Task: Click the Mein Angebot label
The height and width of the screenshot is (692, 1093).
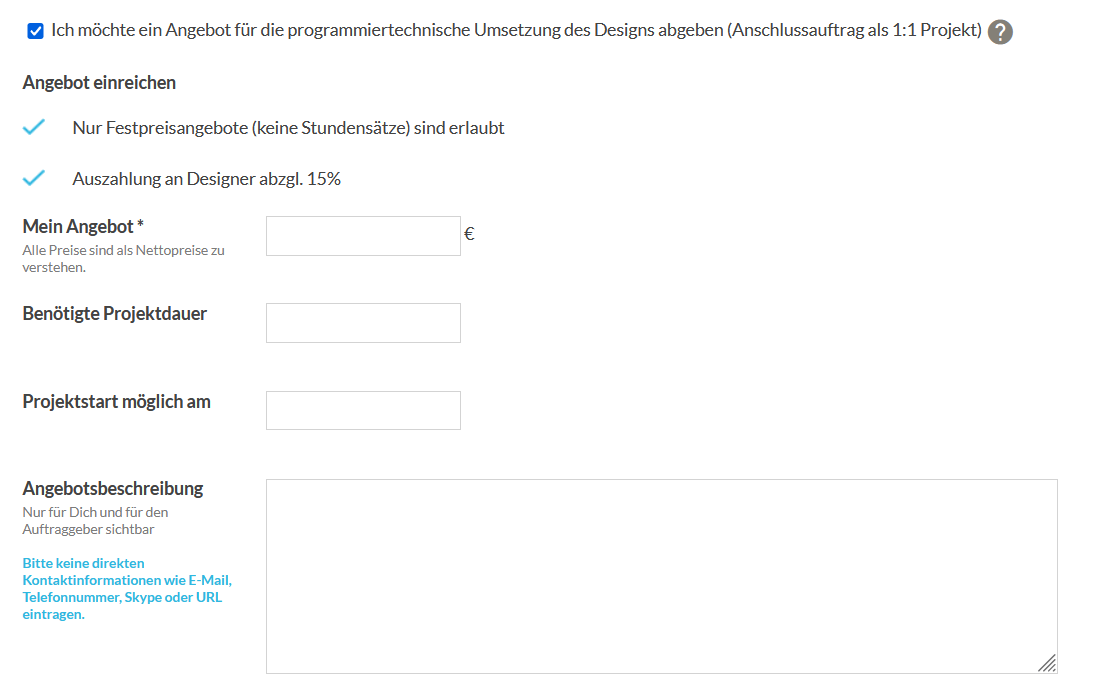Action: [83, 226]
